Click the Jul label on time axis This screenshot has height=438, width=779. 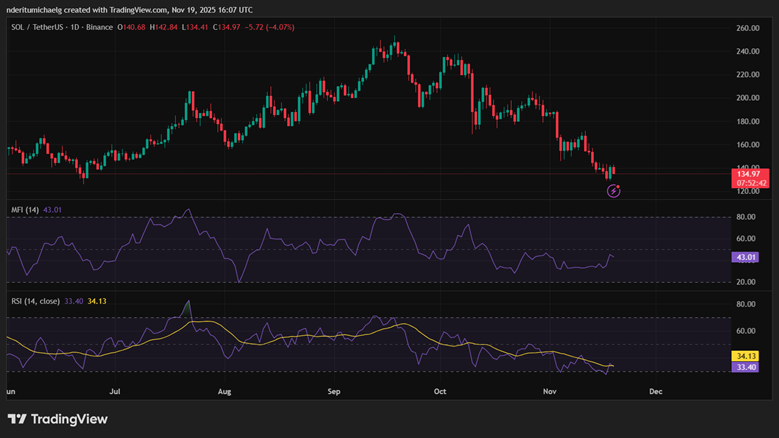[x=115, y=393]
